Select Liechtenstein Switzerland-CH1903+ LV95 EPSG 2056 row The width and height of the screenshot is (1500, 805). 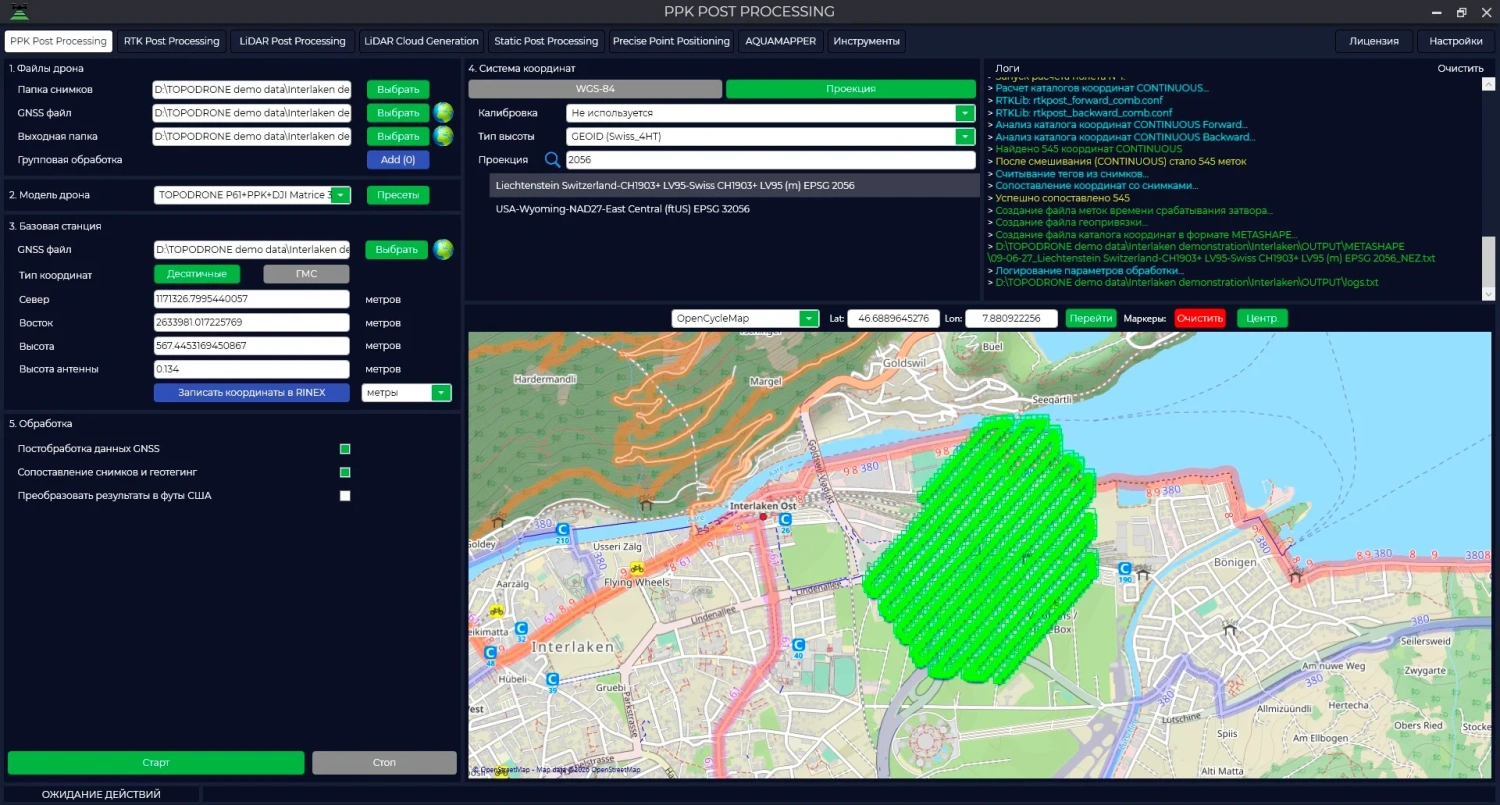[x=734, y=185]
